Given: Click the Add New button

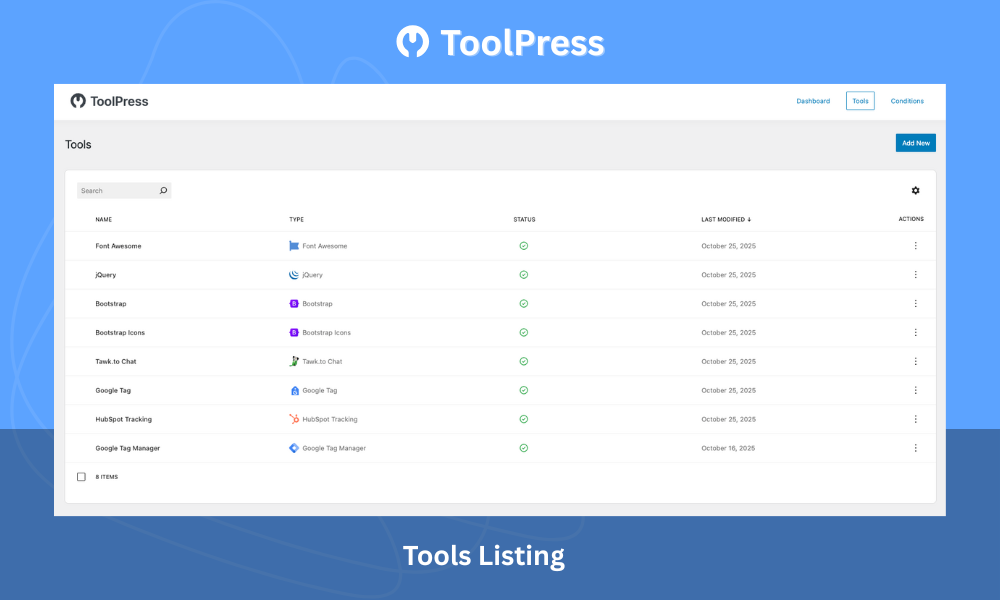Looking at the screenshot, I should click(915, 142).
